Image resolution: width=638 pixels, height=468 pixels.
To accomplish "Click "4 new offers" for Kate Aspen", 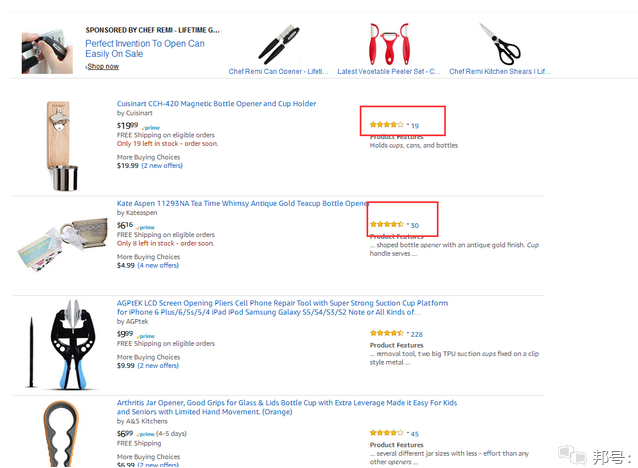I will (x=158, y=266).
